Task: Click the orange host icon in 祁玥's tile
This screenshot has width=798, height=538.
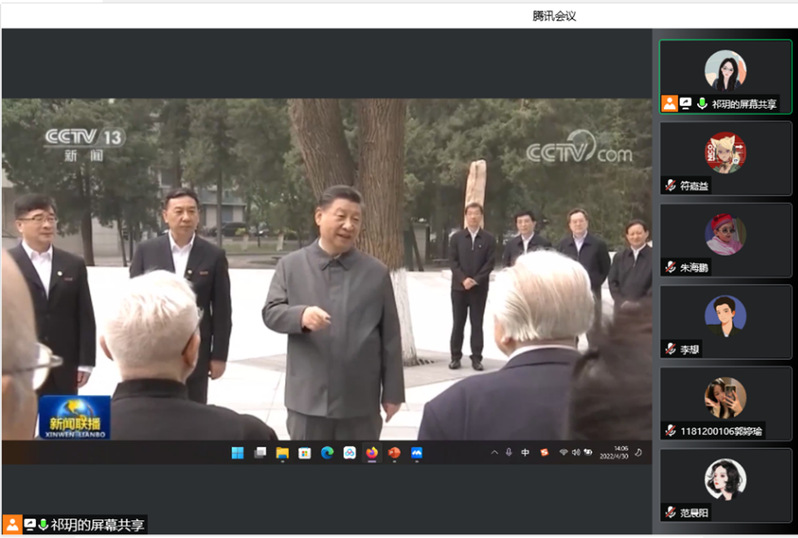Action: 669,103
